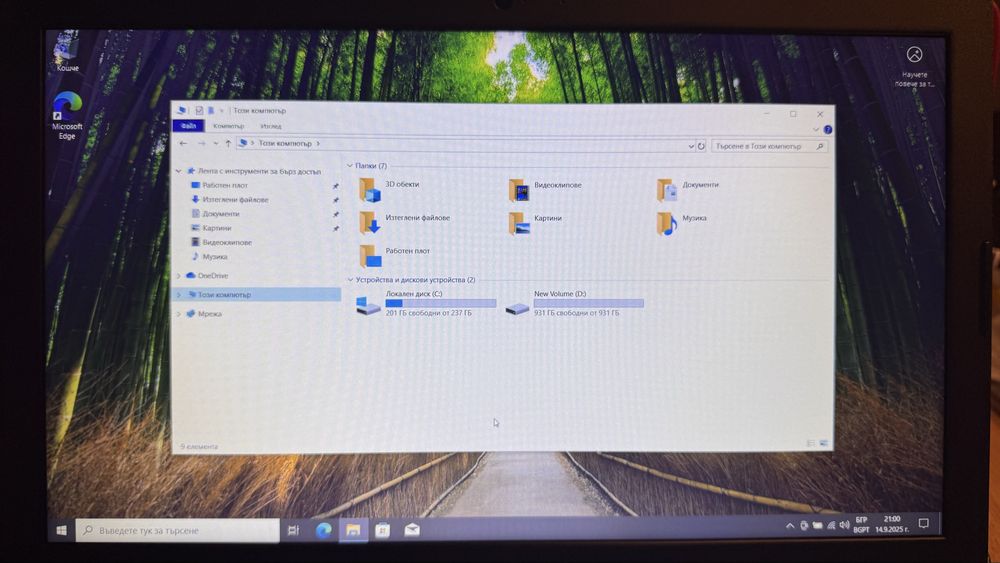This screenshot has width=1000, height=563.
Task: Click the 9 елемента status bar text
Action: (x=199, y=446)
